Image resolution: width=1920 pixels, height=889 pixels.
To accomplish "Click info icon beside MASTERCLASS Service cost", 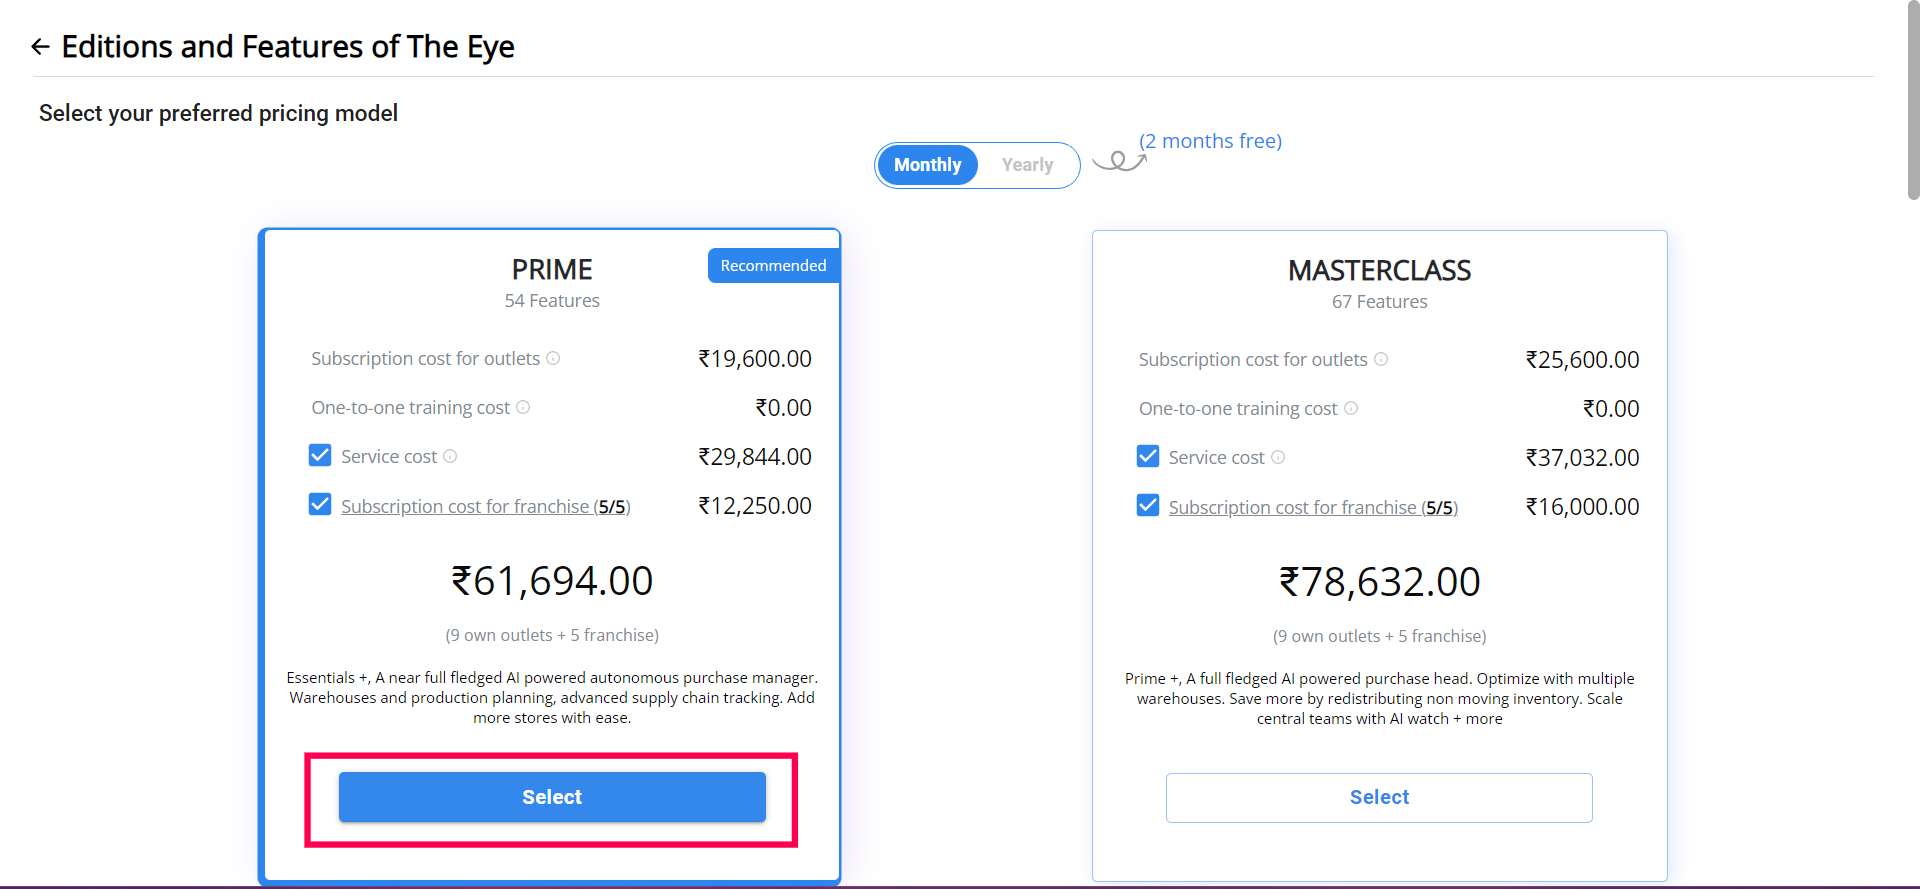I will [1278, 457].
